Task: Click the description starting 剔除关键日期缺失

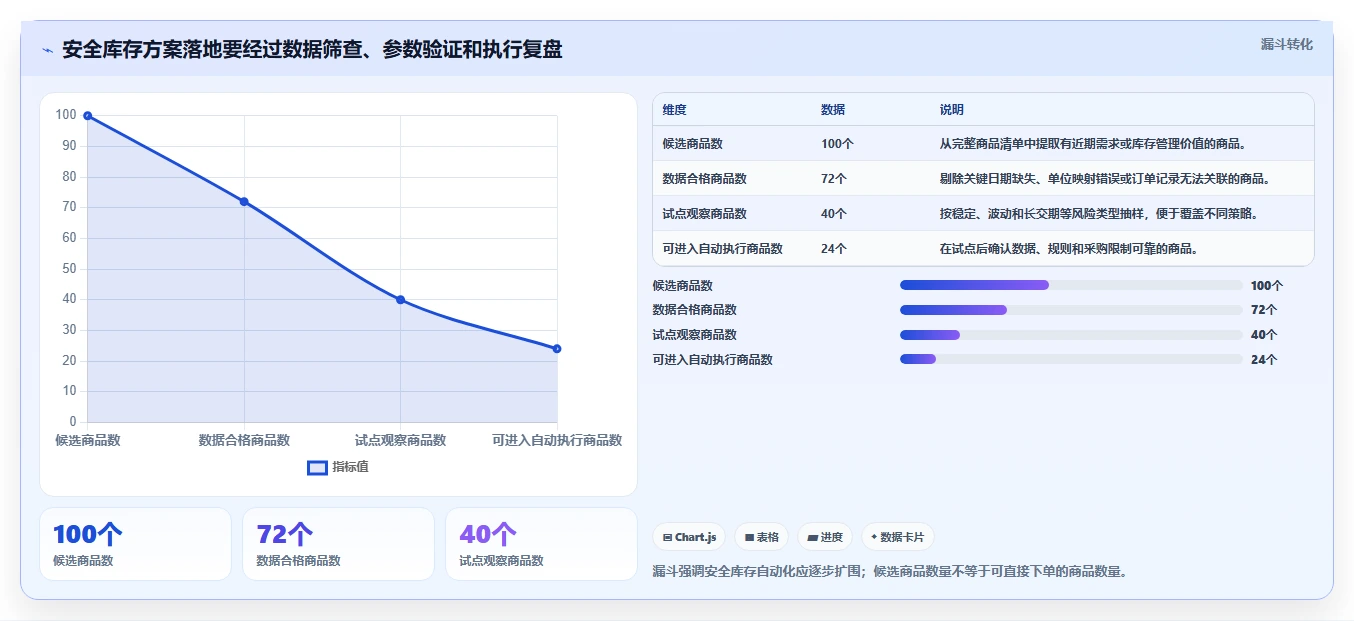Action: click(1105, 179)
